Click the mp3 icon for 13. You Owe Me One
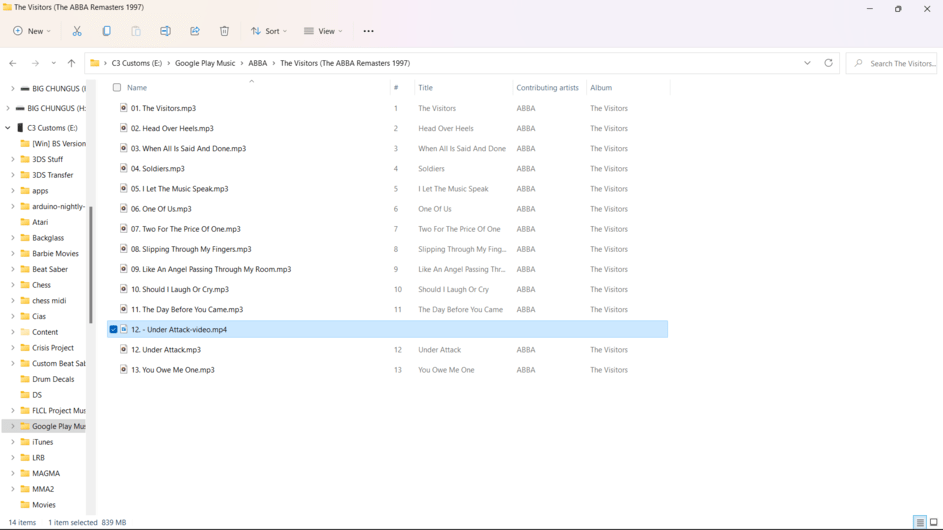Viewport: 943px width, 530px height. [123, 370]
